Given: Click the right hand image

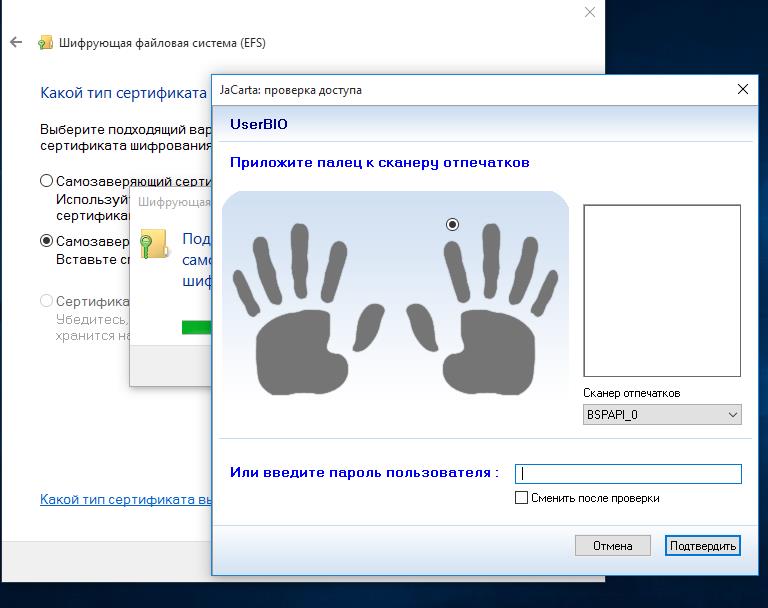Looking at the screenshot, I should [482, 309].
